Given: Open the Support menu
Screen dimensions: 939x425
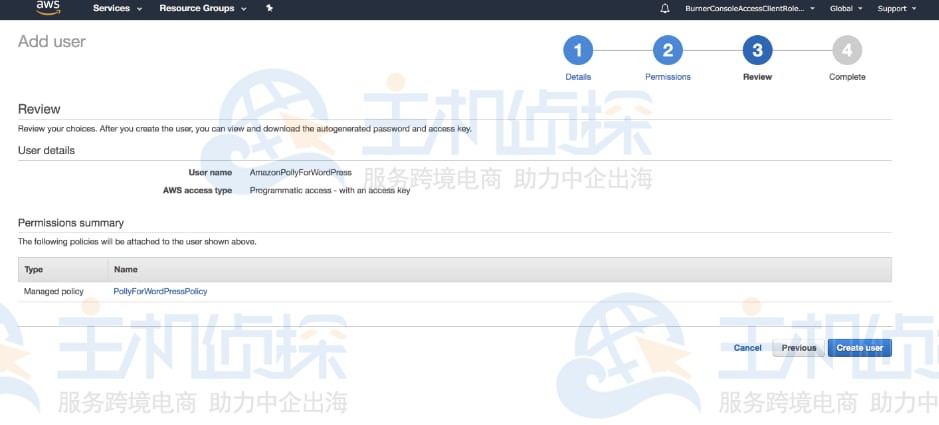Looking at the screenshot, I should click(896, 9).
